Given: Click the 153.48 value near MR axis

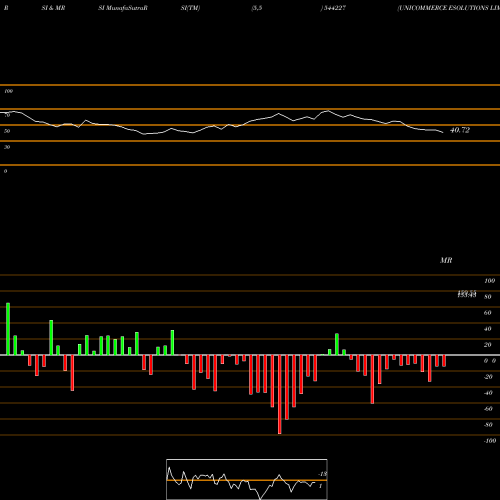Looking at the screenshot, I should pyautogui.click(x=467, y=295).
